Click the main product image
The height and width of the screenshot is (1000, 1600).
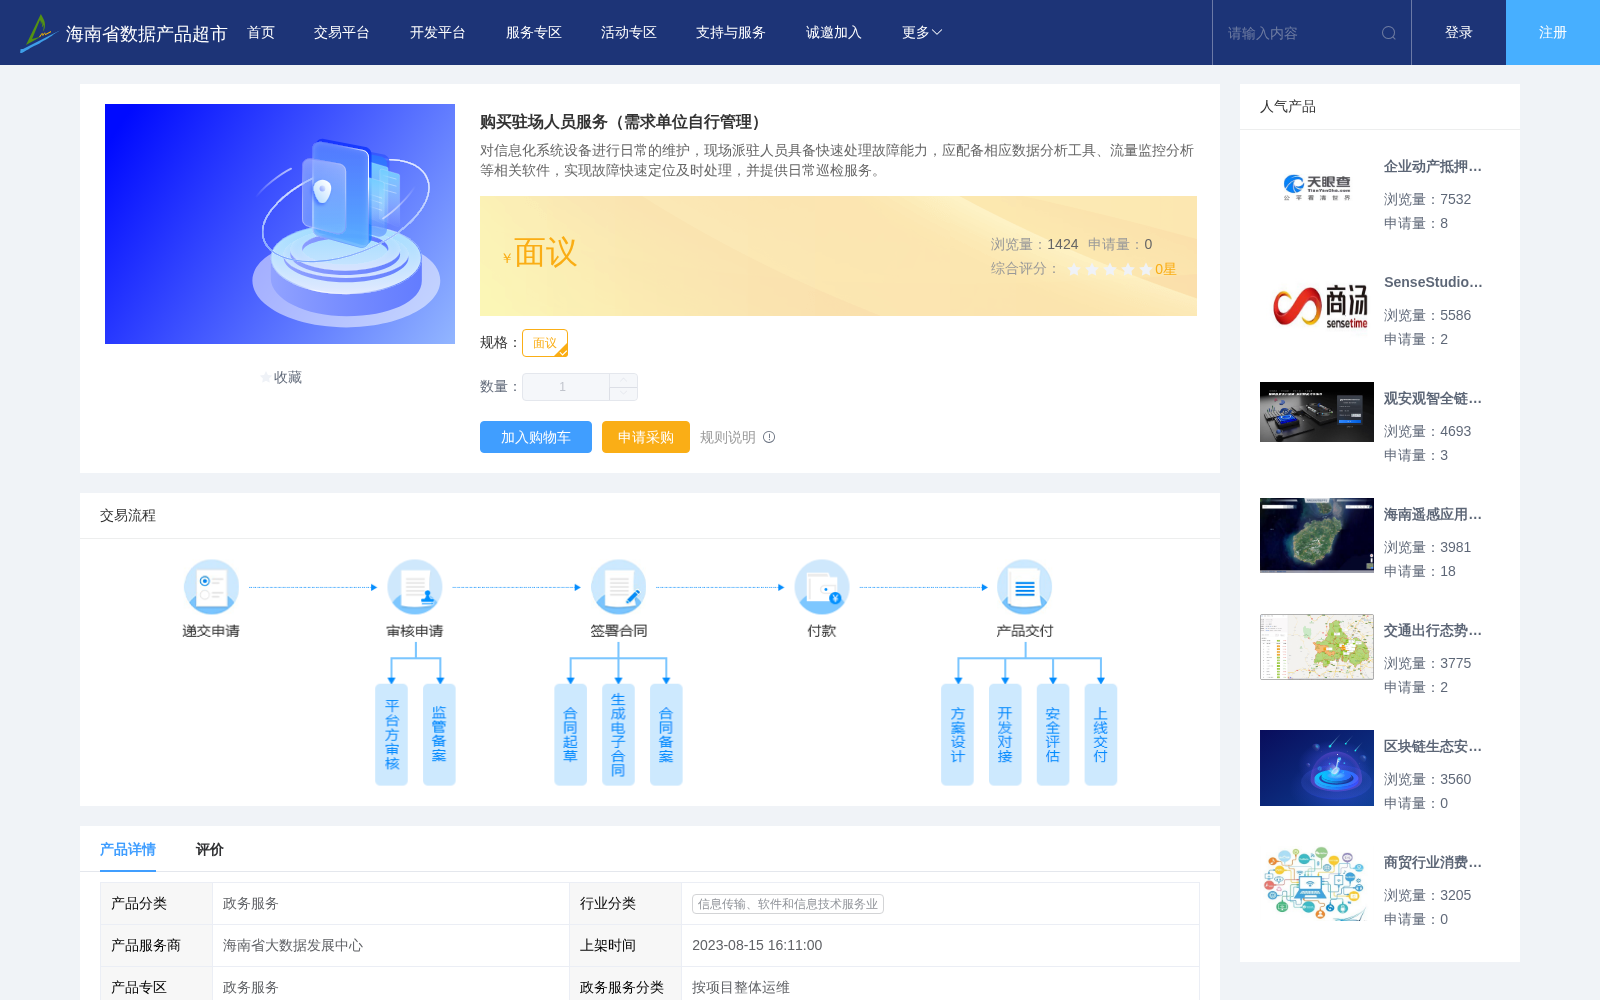pos(280,224)
